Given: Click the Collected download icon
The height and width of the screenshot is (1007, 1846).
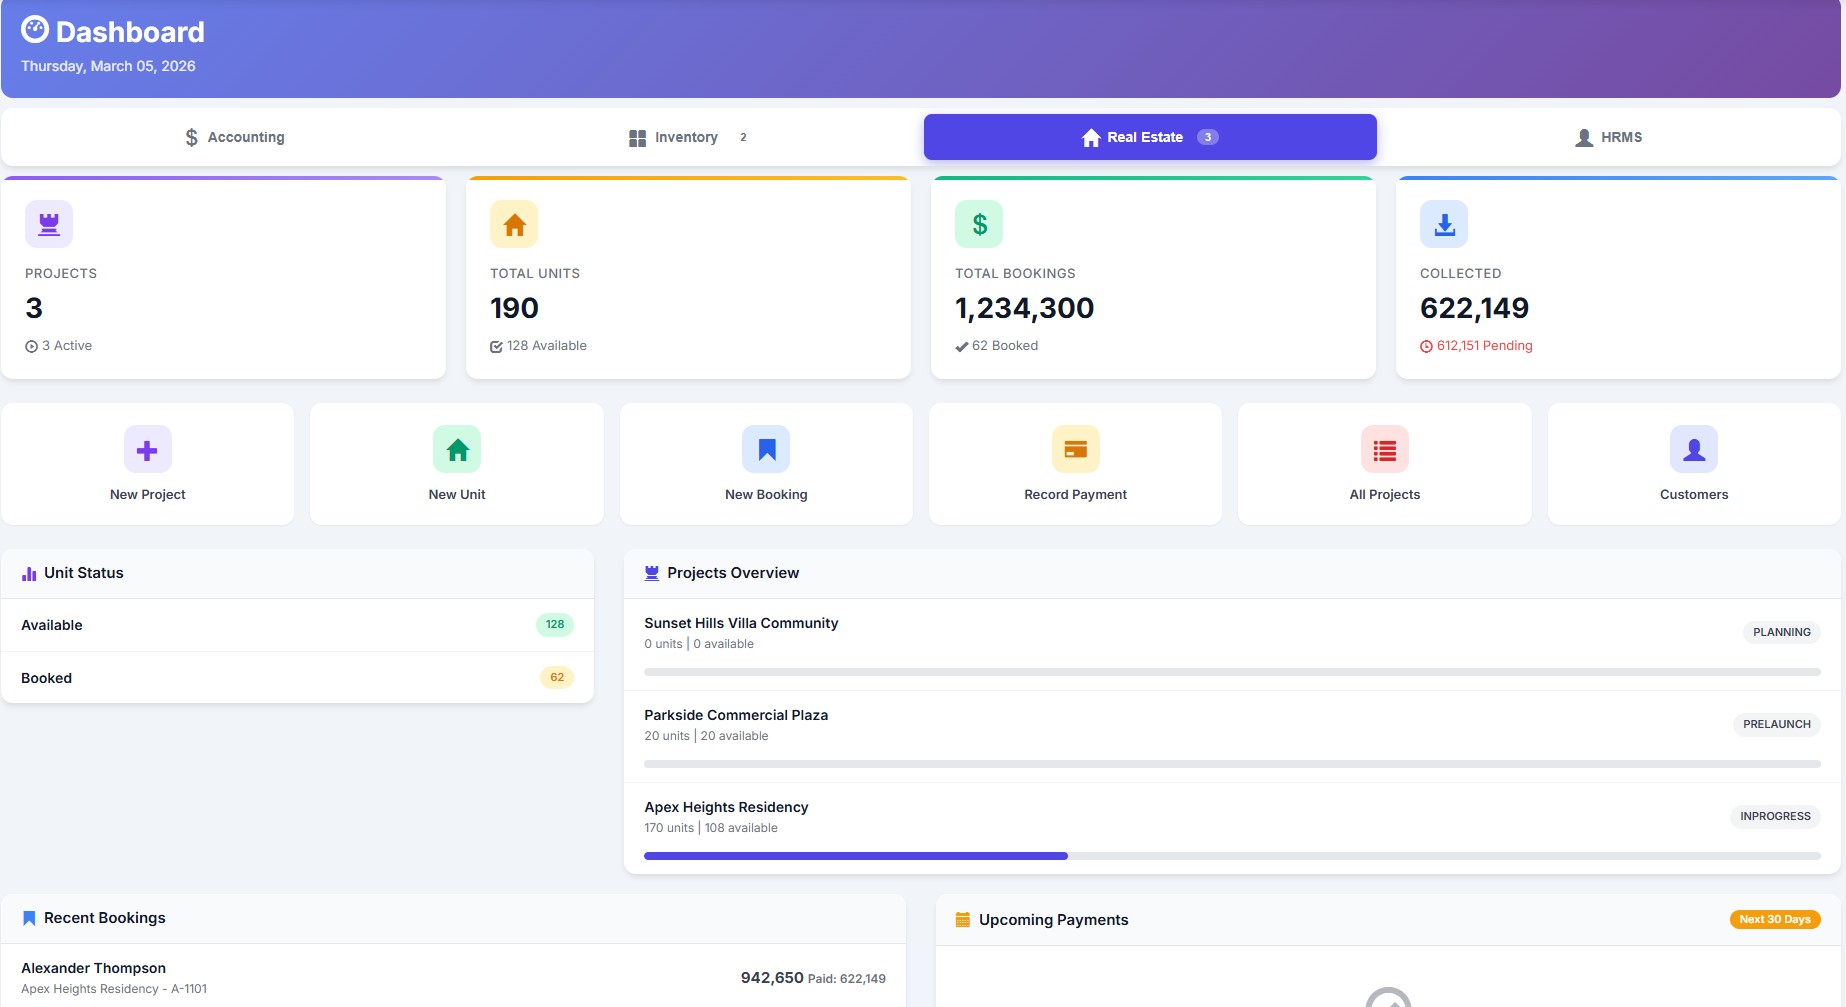Looking at the screenshot, I should (1443, 223).
